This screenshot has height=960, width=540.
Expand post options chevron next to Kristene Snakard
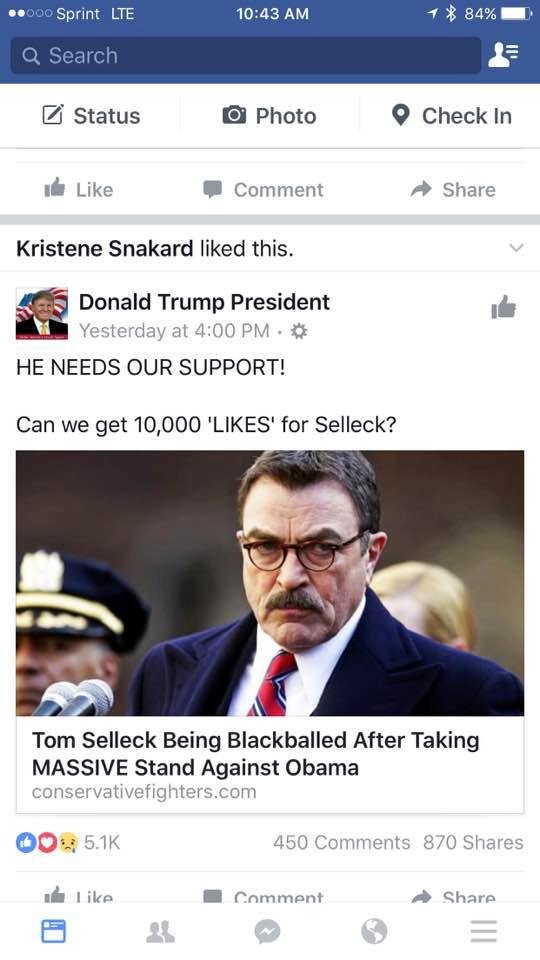pos(517,248)
